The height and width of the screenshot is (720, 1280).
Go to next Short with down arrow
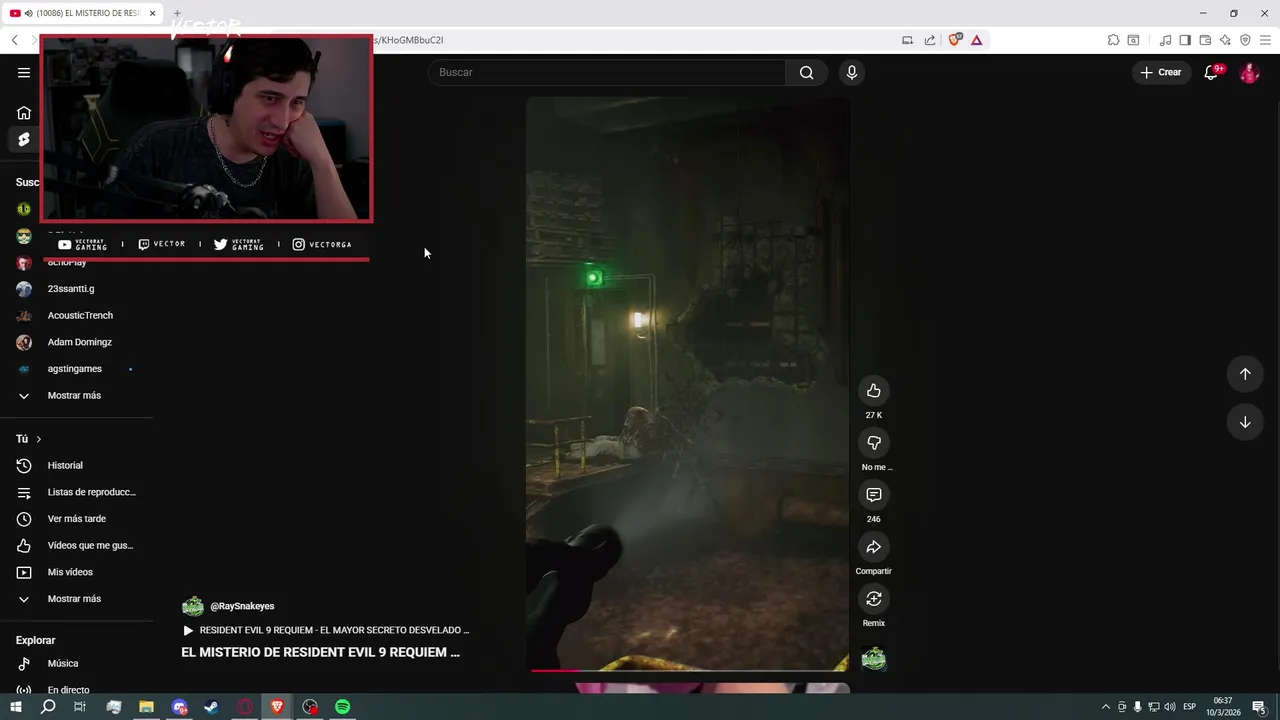click(1245, 422)
